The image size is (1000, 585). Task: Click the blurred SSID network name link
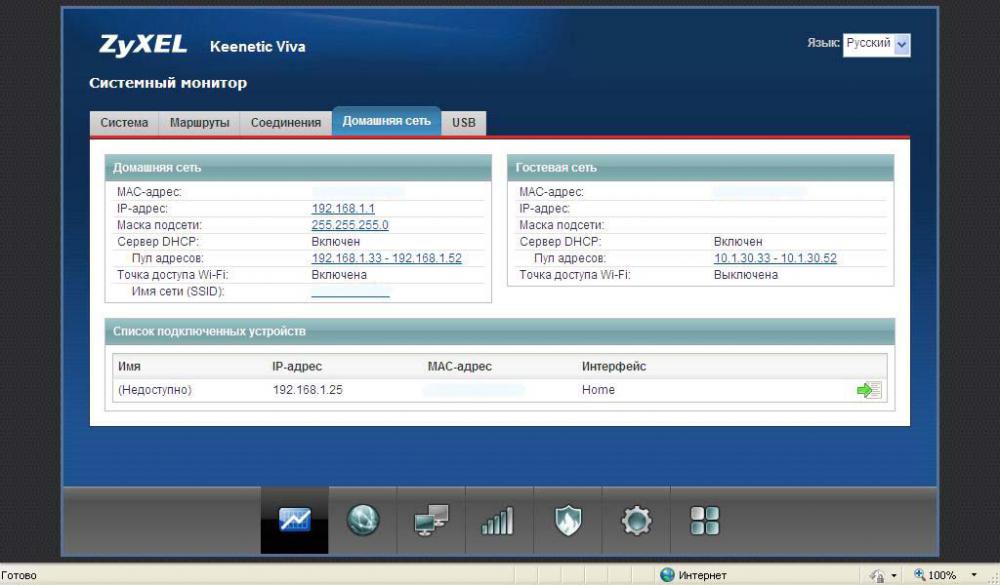tap(350, 292)
